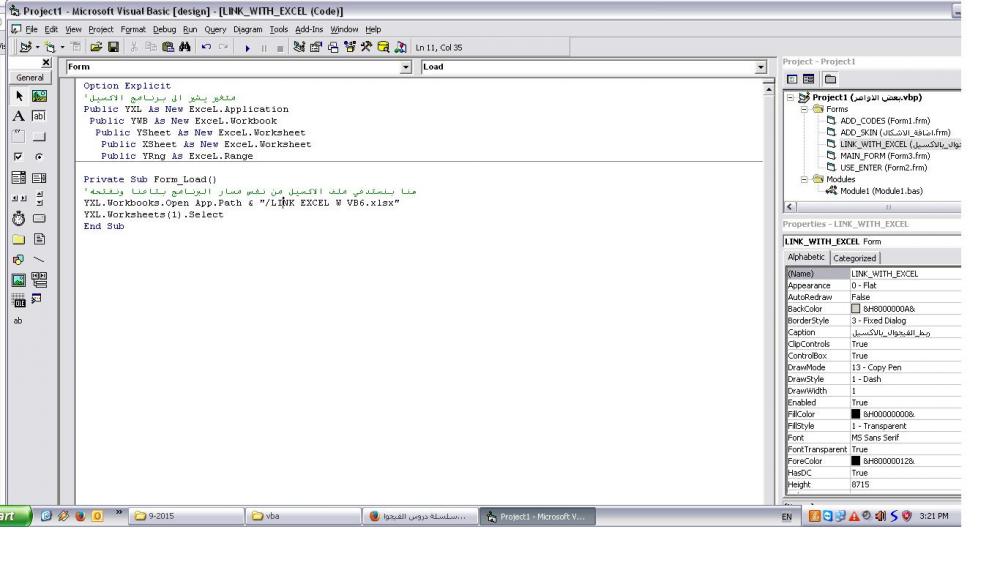The height and width of the screenshot is (562, 1000).
Task: Select the Frame control tool
Action: 18,137
